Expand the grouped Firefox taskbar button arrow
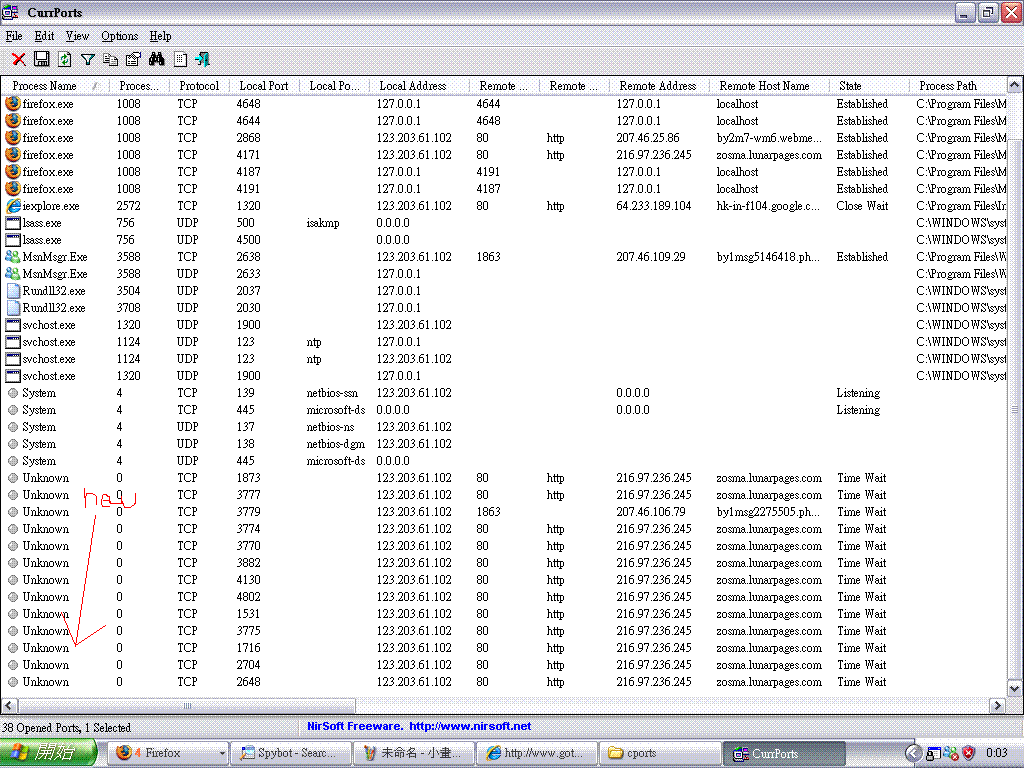1024x768 pixels. click(x=222, y=753)
